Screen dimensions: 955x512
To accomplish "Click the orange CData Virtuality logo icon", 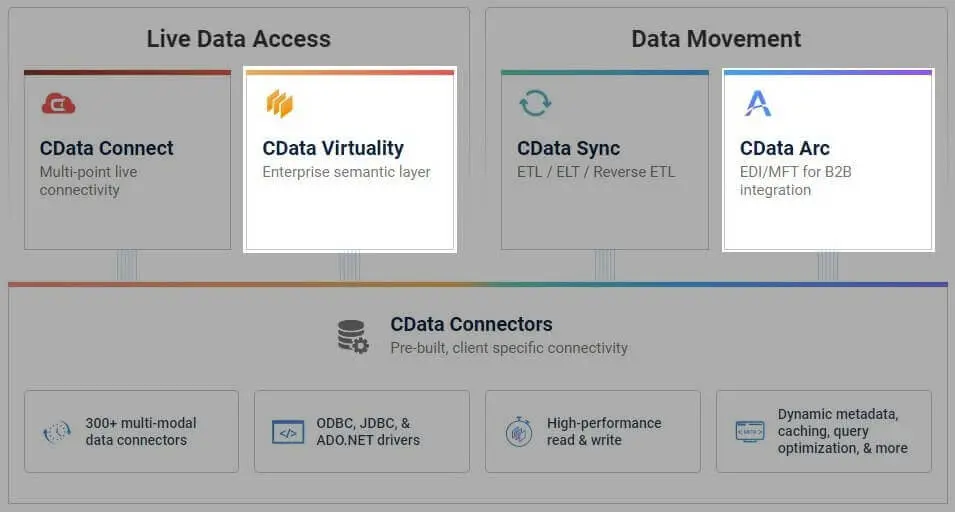I will [x=279, y=103].
